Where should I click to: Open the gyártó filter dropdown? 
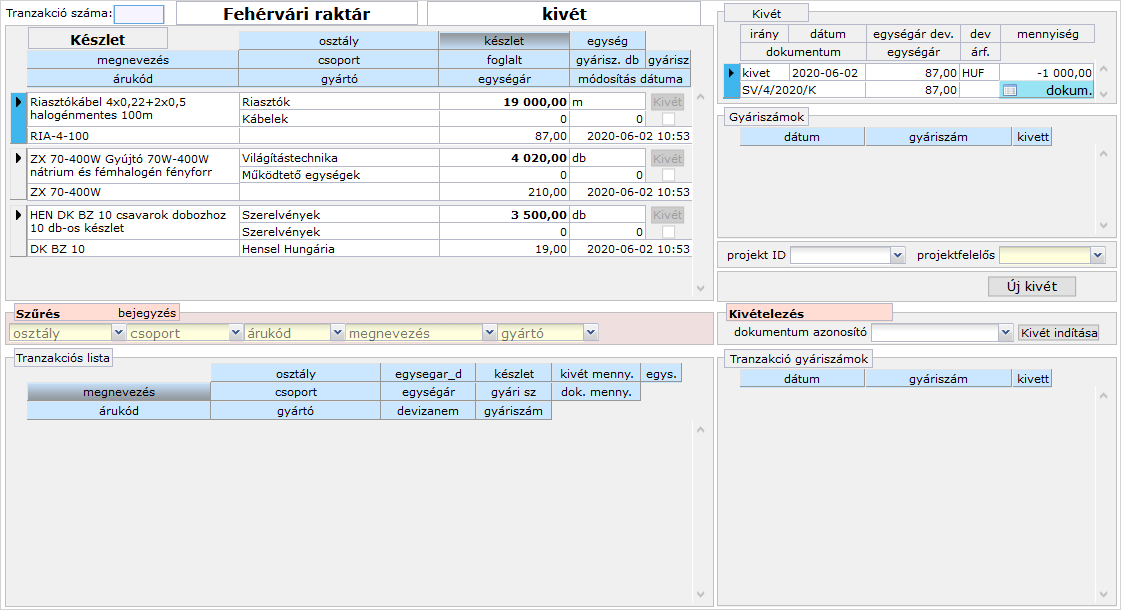591,333
